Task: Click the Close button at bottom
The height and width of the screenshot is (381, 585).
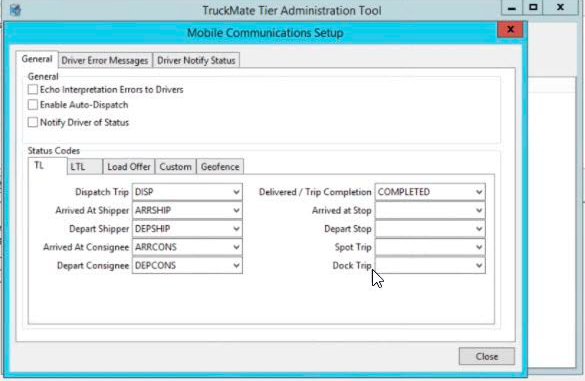Action: pos(487,356)
